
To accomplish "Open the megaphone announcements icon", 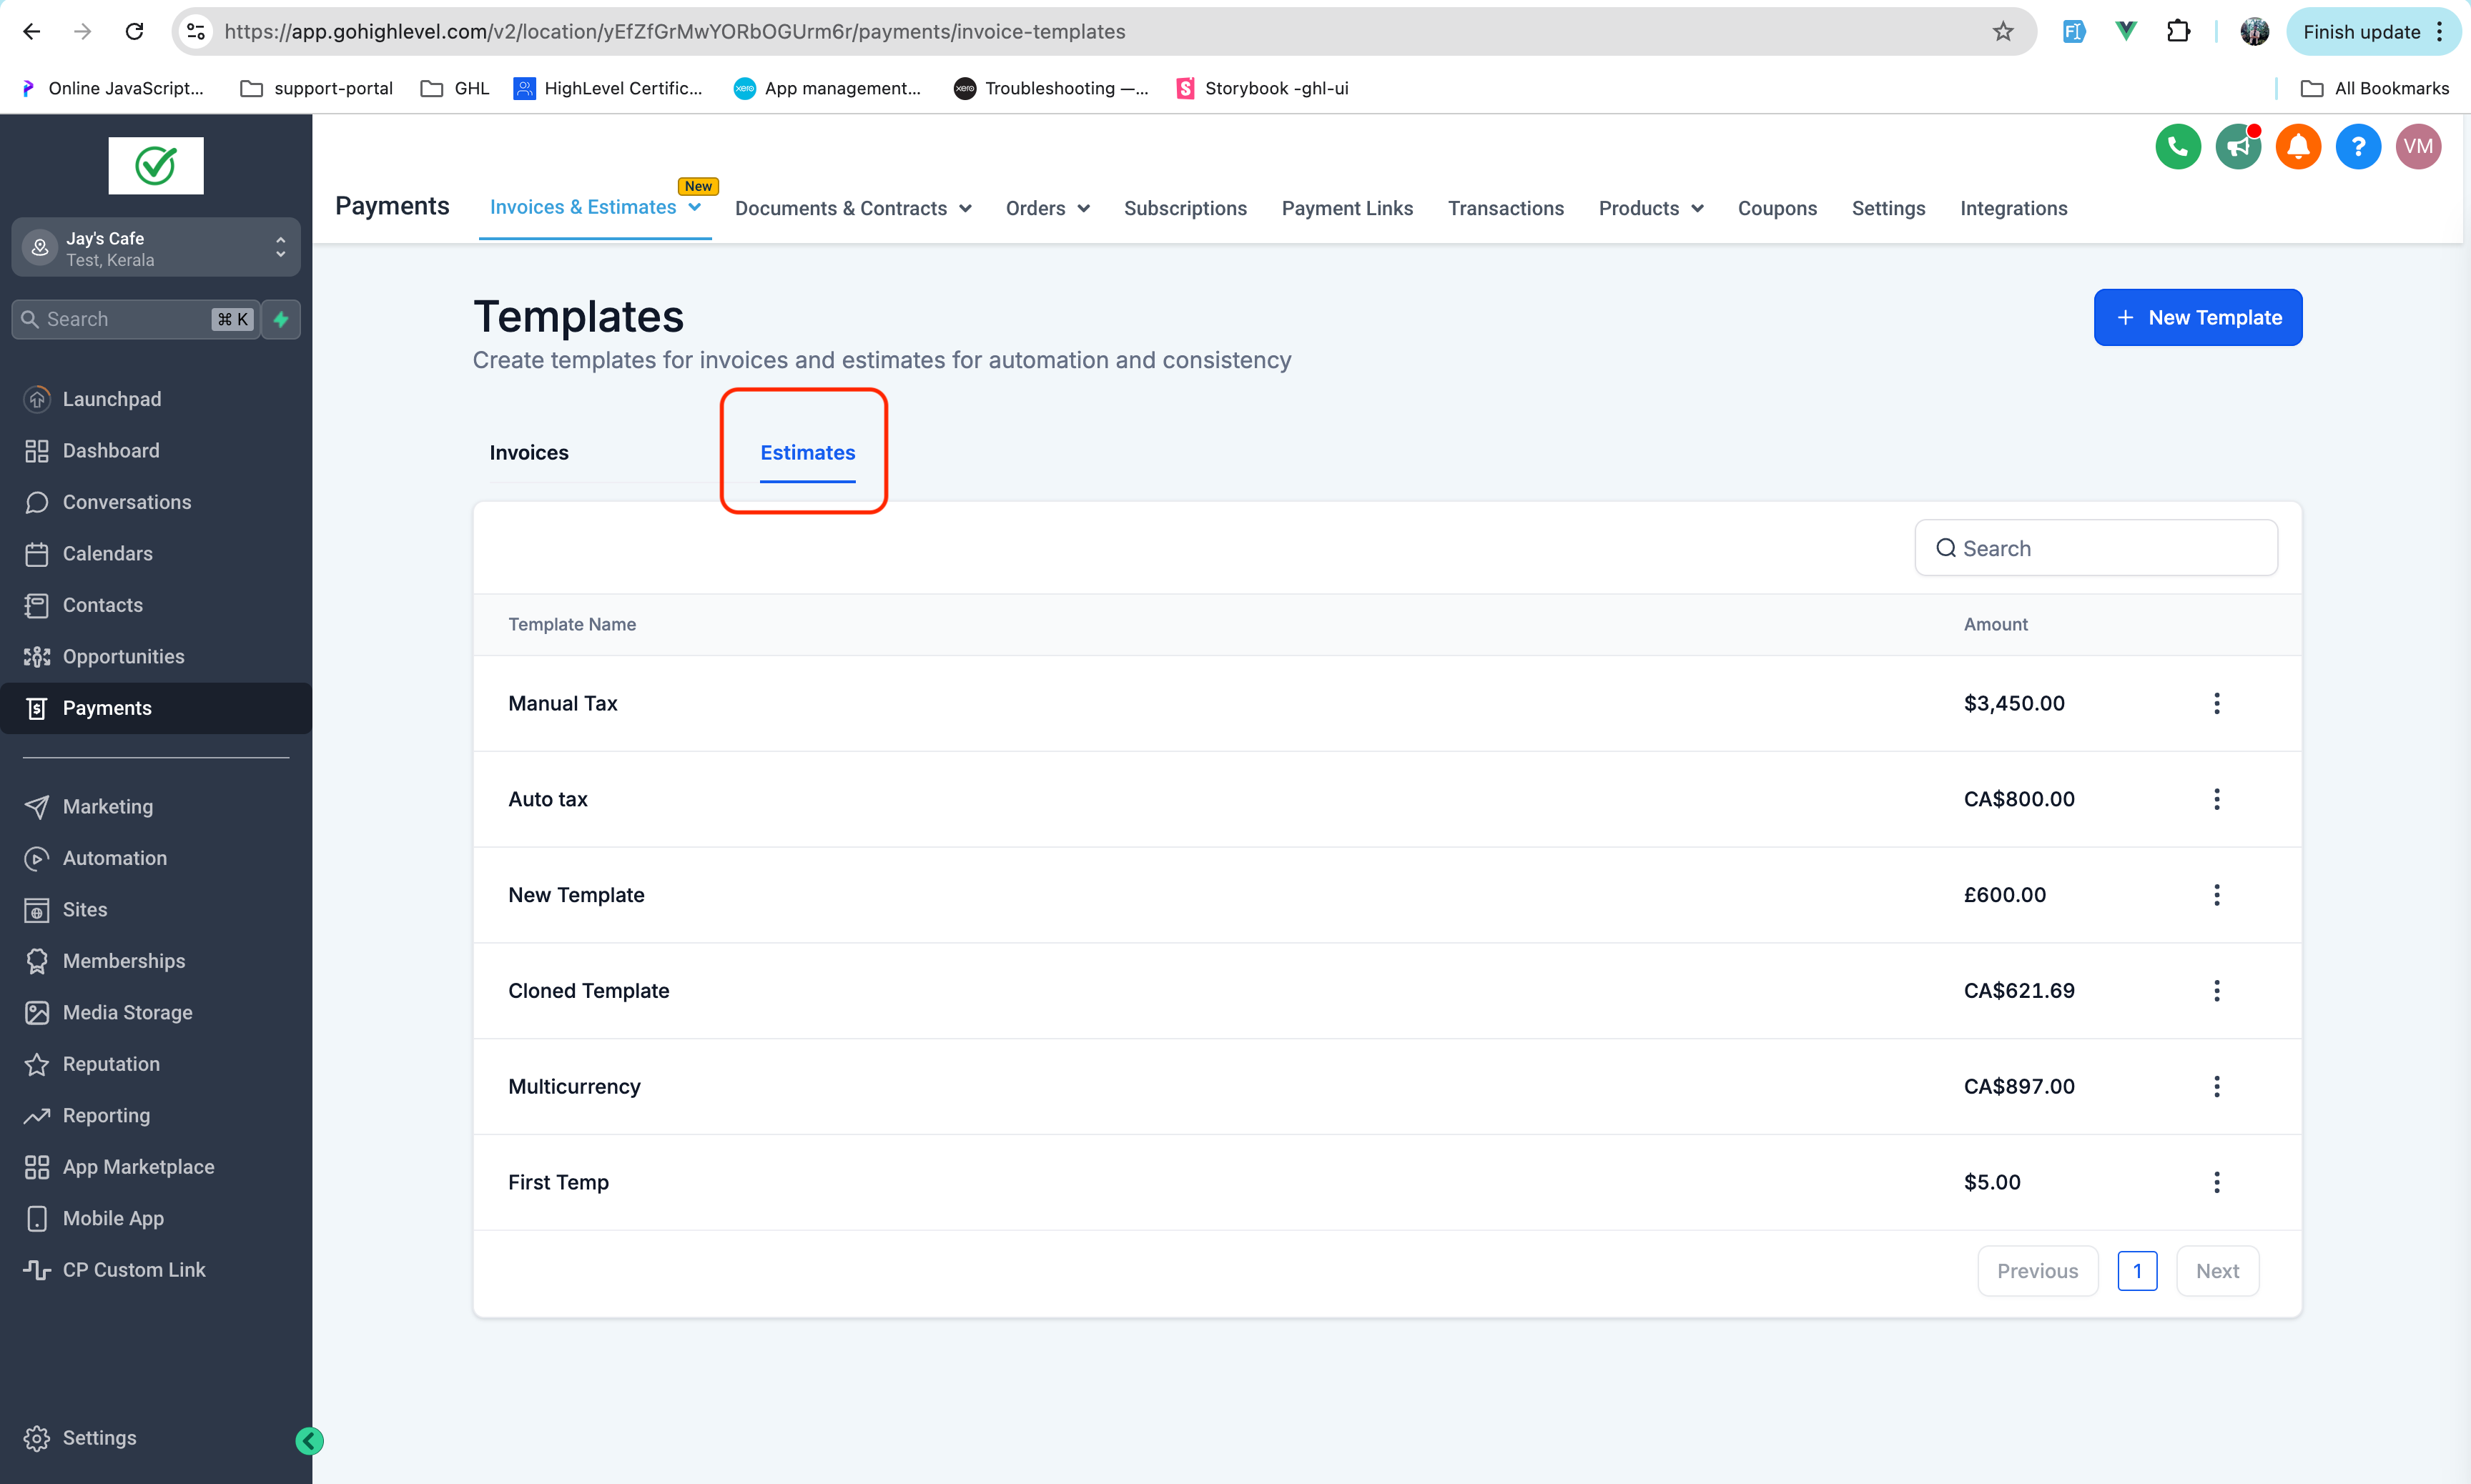I will tap(2238, 147).
